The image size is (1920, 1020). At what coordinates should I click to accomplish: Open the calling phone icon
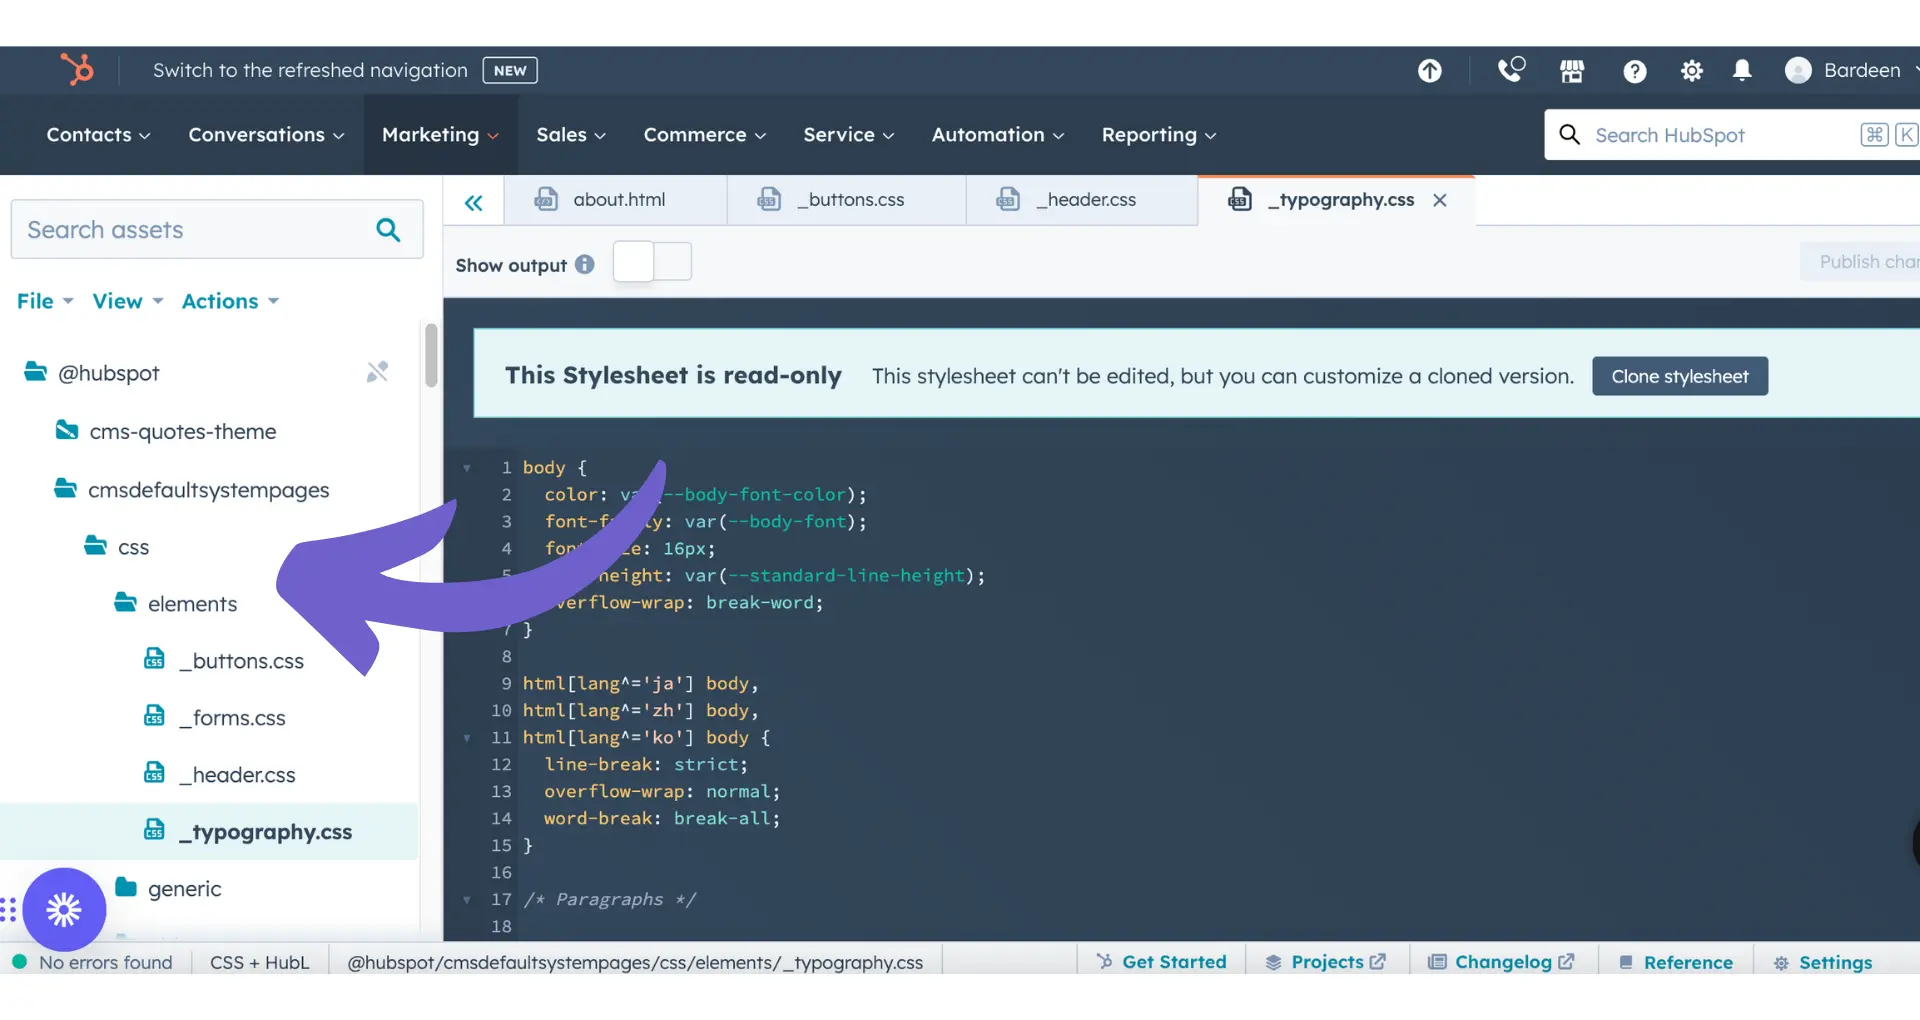point(1511,70)
